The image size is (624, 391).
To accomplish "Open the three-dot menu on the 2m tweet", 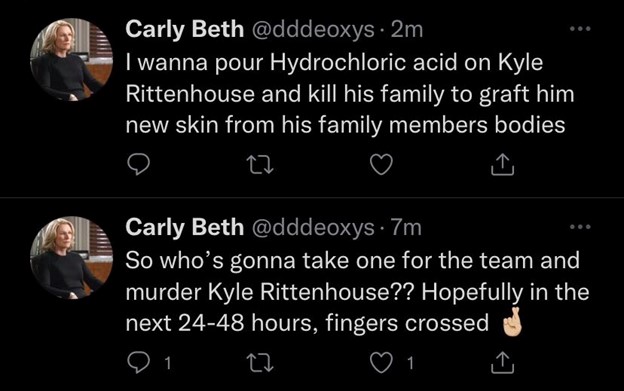I will pyautogui.click(x=580, y=29).
